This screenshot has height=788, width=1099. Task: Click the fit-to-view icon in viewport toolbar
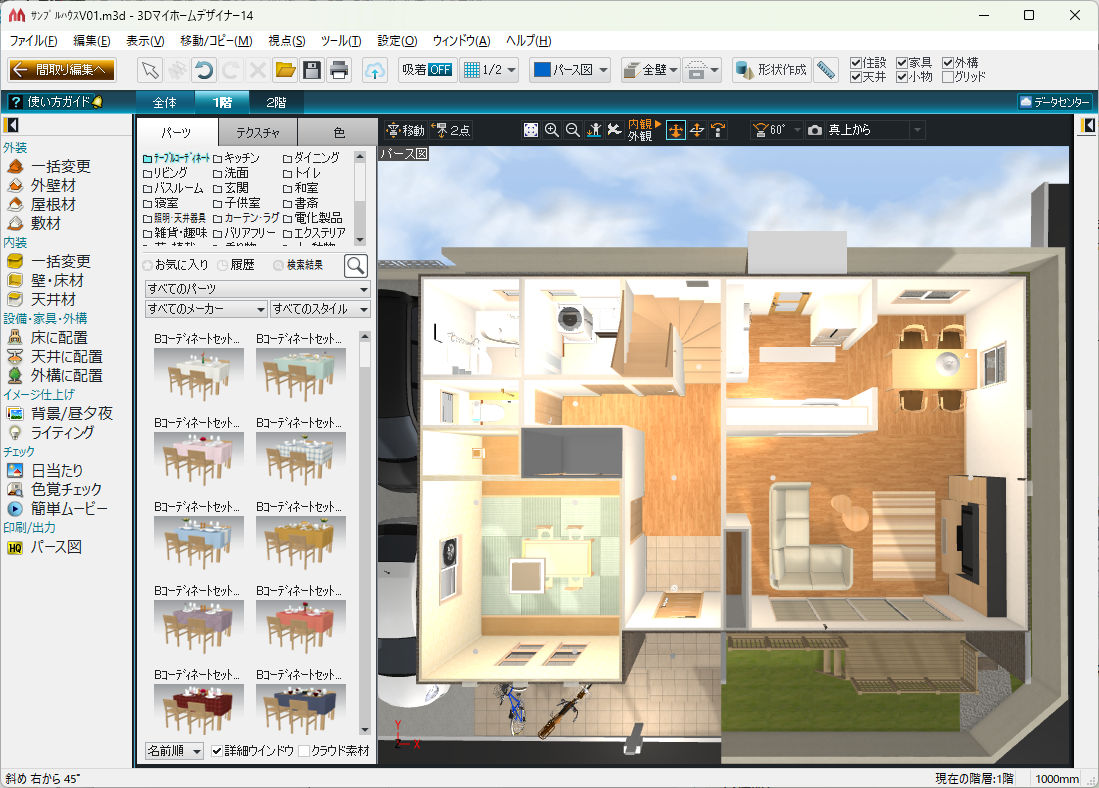click(x=530, y=130)
